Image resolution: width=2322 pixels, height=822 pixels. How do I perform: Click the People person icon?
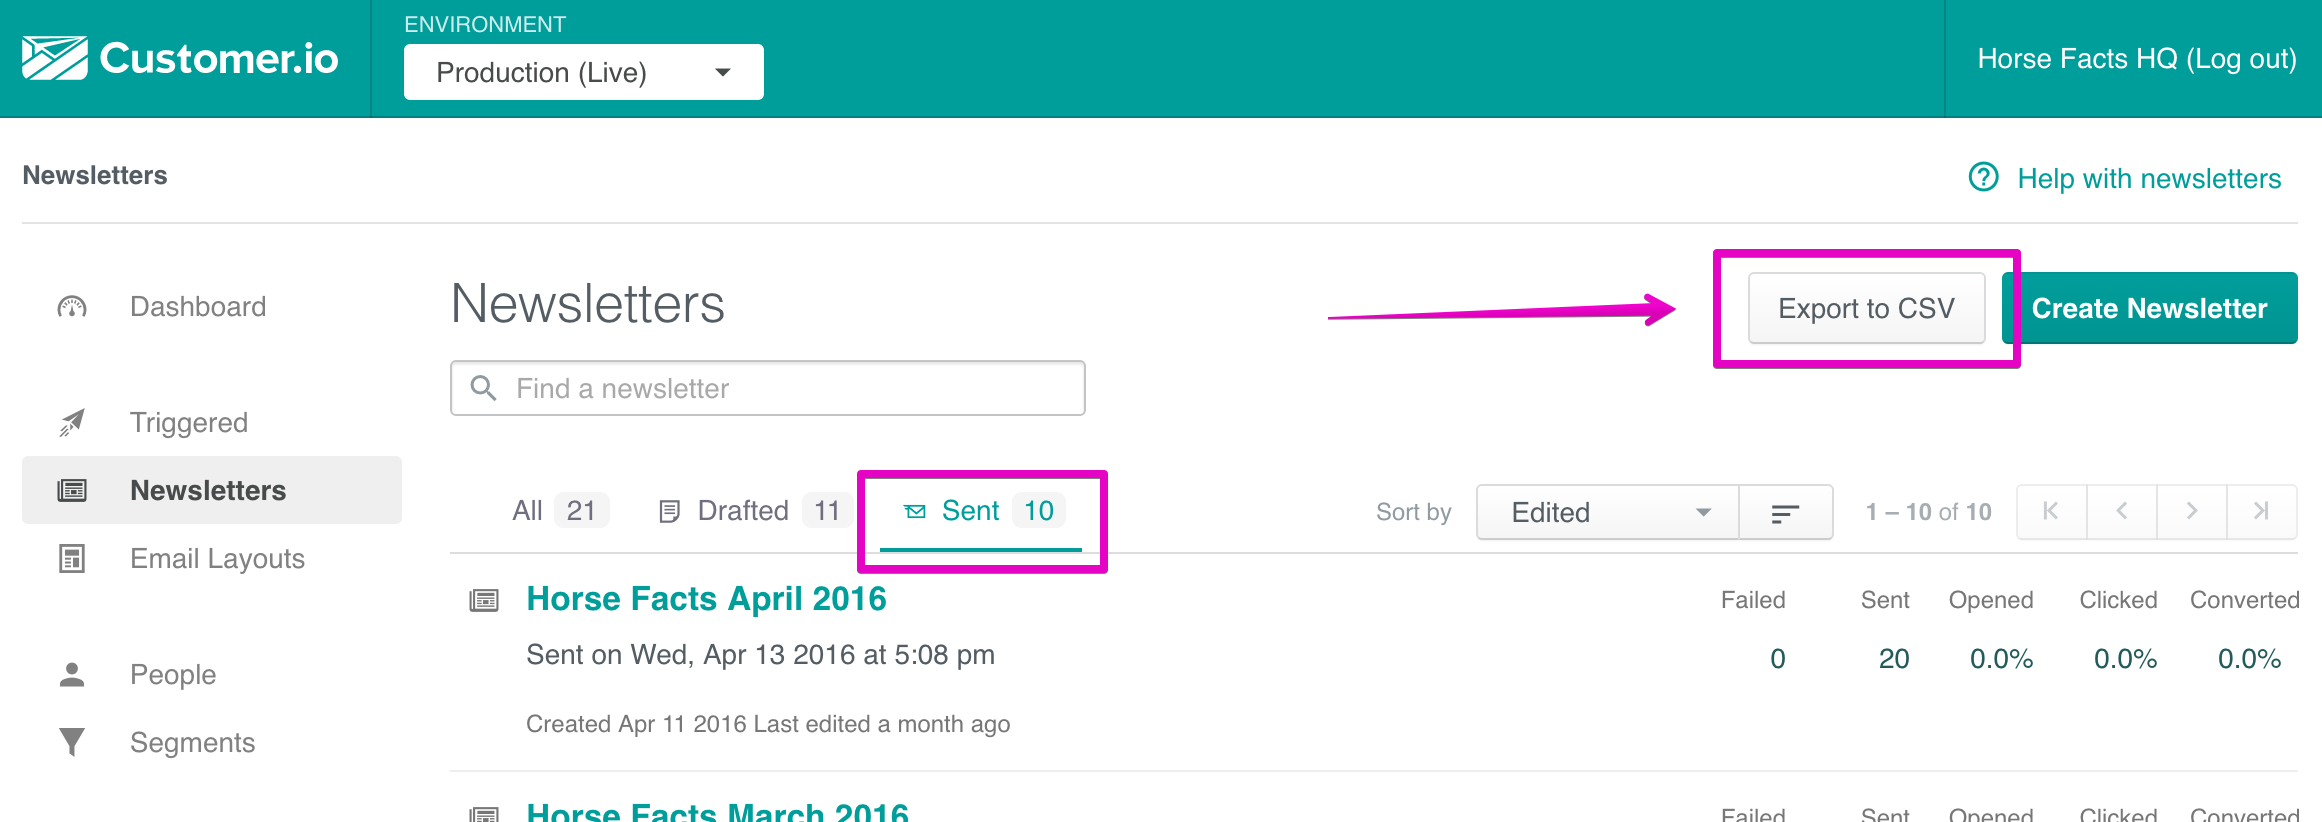pos(72,675)
